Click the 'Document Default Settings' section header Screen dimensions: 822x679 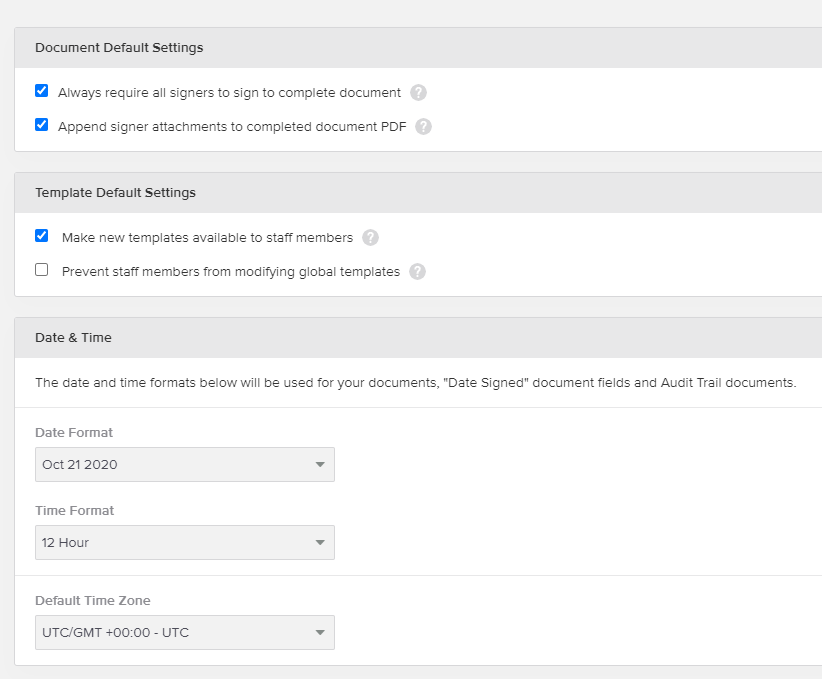(119, 48)
